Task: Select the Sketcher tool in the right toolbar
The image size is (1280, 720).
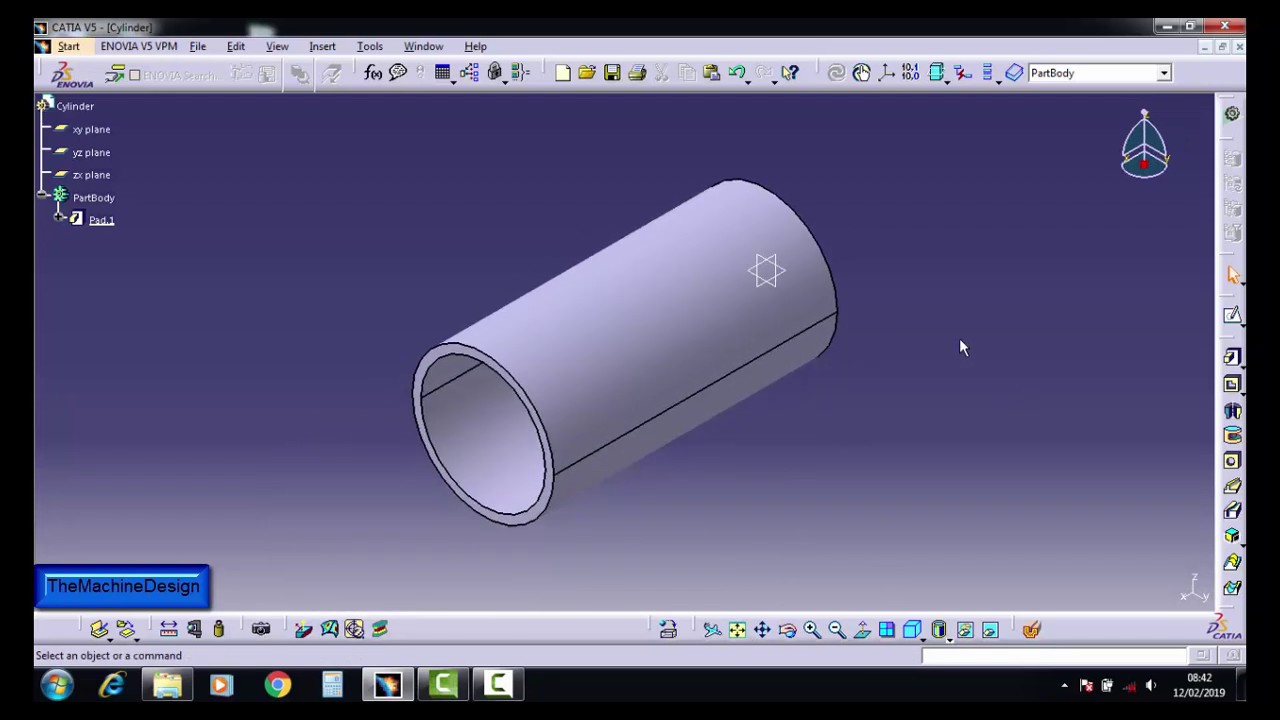Action: [1232, 316]
